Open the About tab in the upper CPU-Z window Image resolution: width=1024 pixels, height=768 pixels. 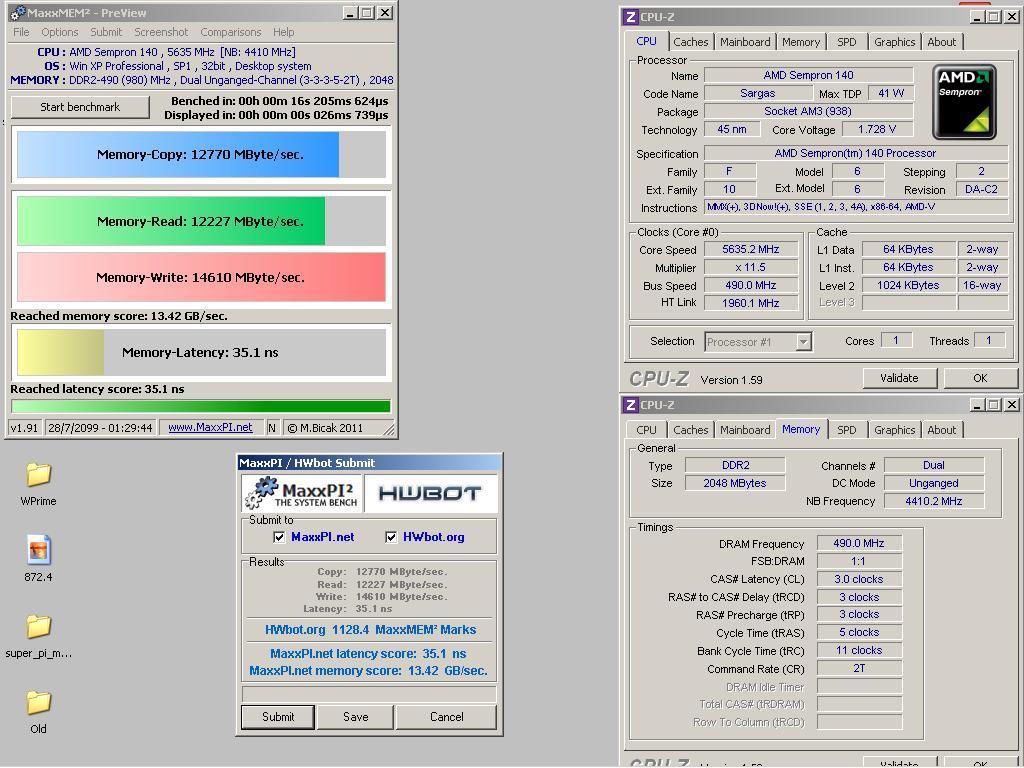click(x=941, y=42)
